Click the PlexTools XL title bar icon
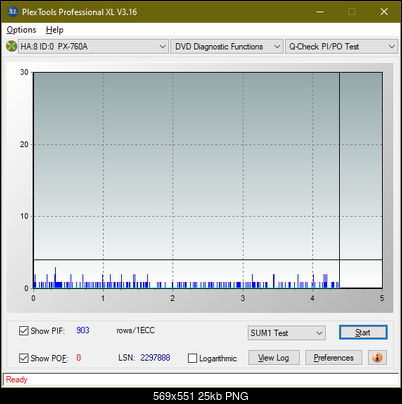This screenshot has width=402, height=404. coord(13,12)
